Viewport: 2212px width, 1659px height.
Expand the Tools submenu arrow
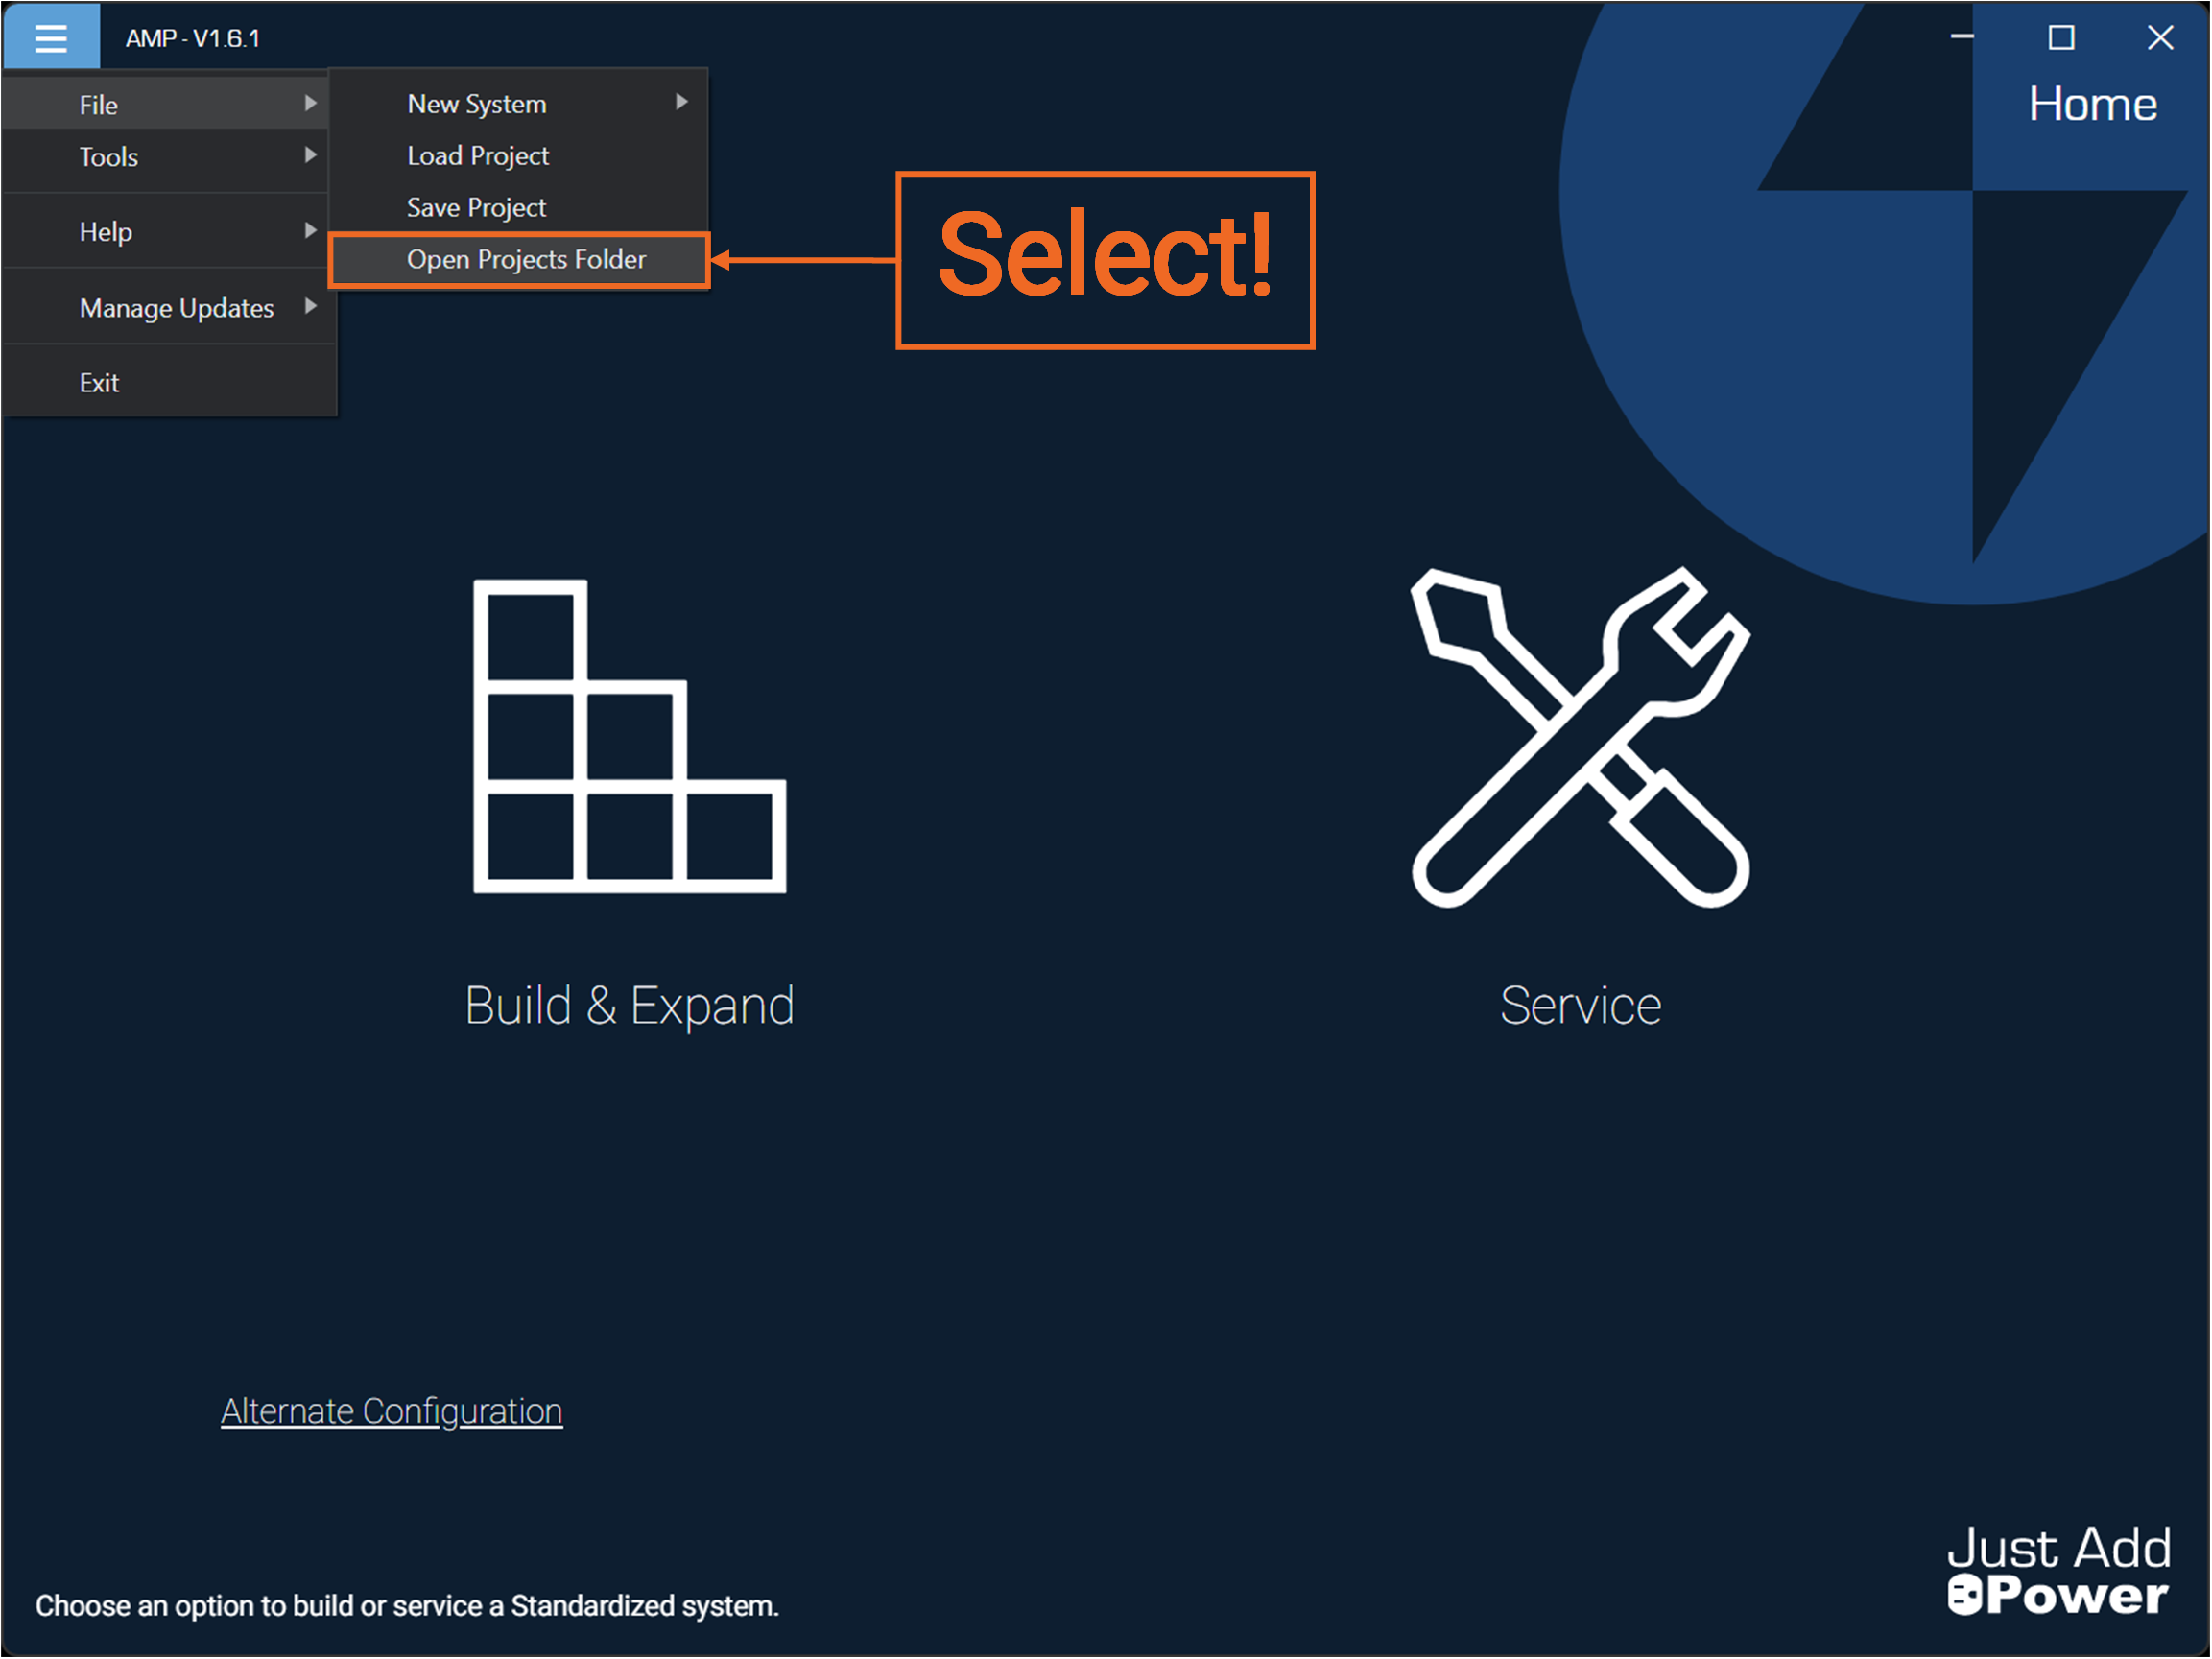[310, 155]
